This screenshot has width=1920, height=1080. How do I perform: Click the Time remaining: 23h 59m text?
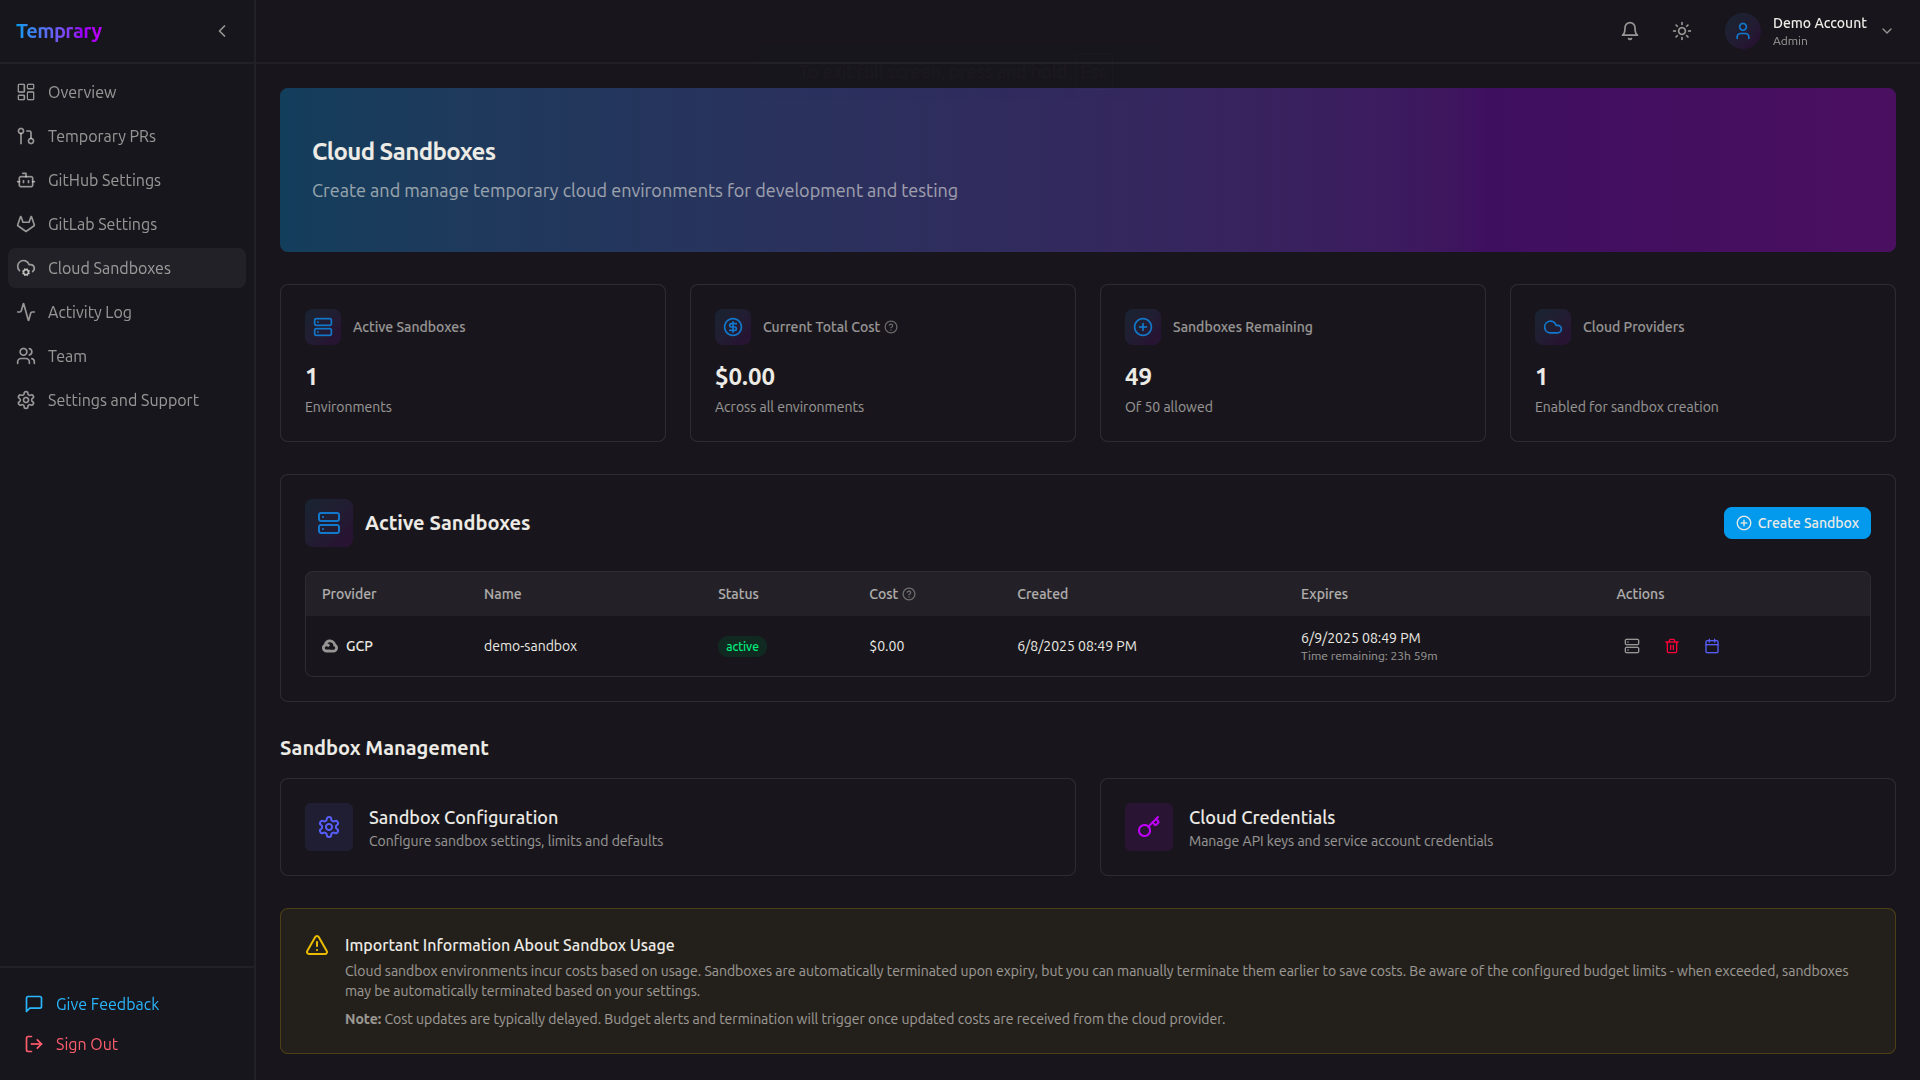[x=1369, y=657]
